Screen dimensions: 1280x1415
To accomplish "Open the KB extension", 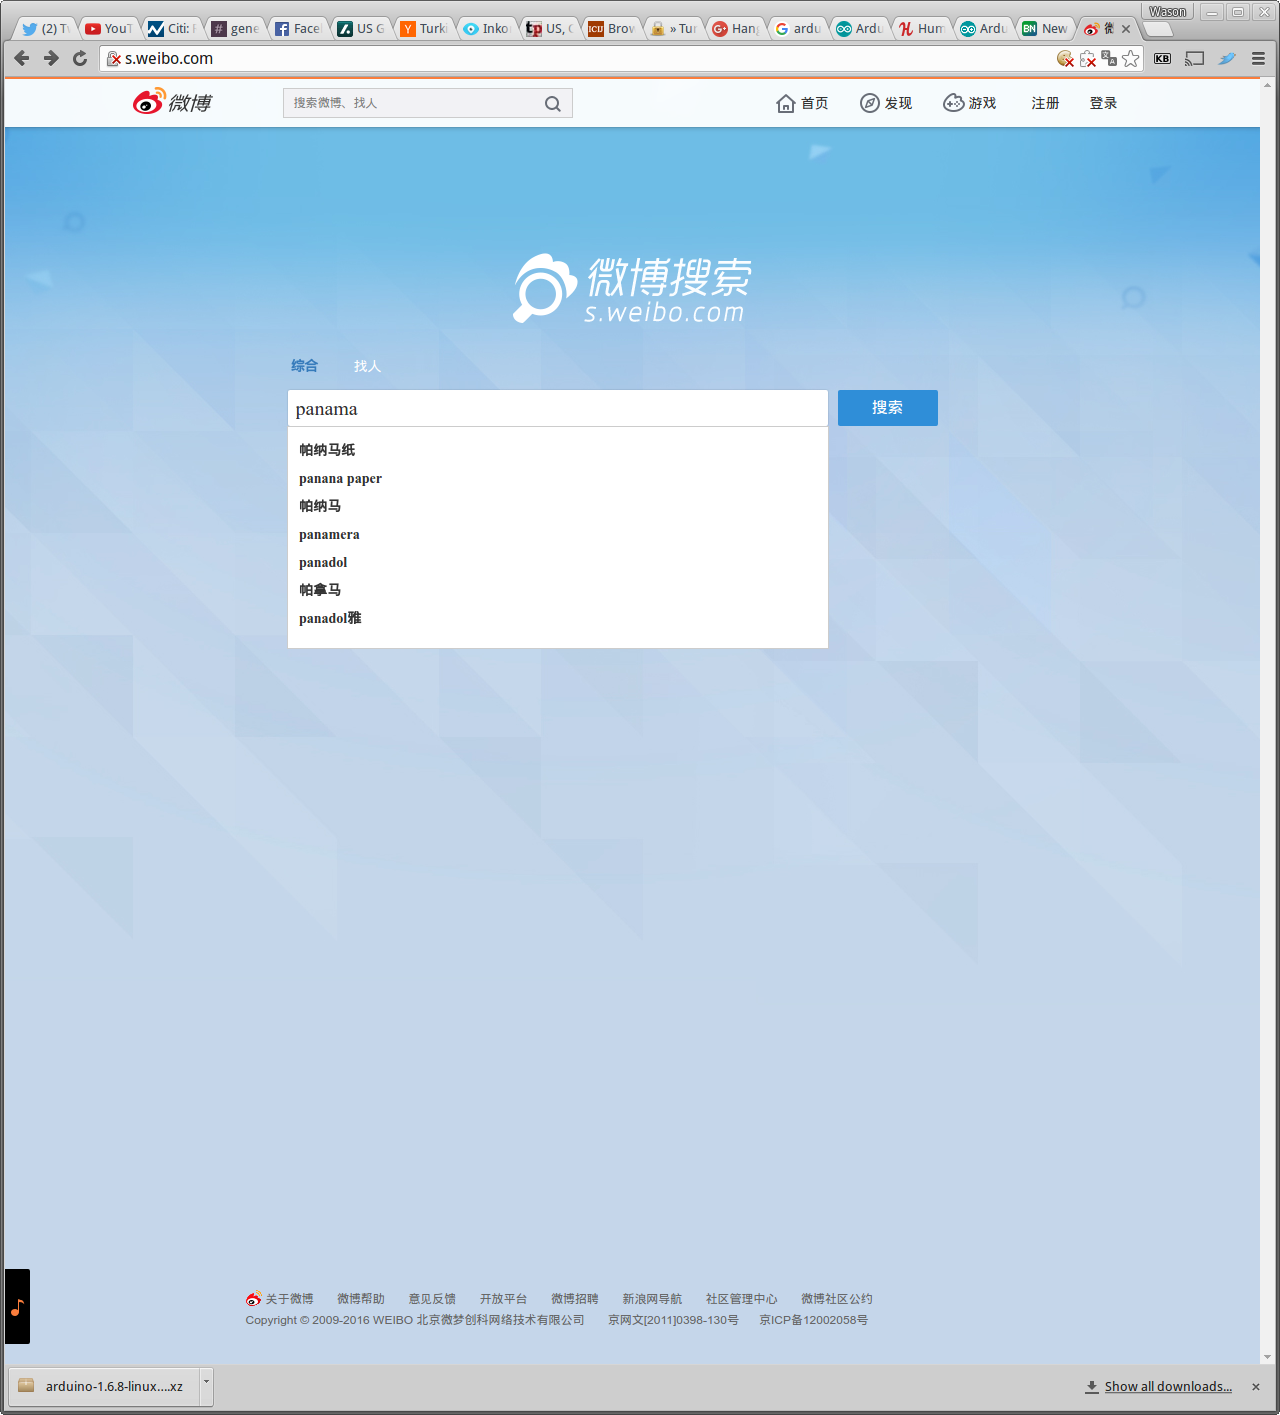I will pyautogui.click(x=1162, y=59).
